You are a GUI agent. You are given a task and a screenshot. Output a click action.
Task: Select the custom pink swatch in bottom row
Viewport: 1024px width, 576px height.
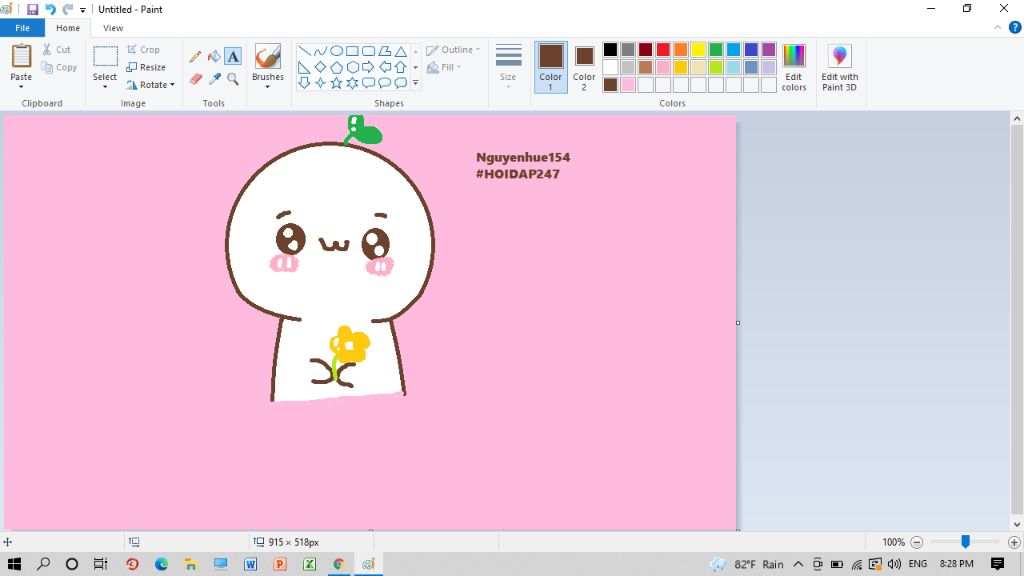(628, 85)
